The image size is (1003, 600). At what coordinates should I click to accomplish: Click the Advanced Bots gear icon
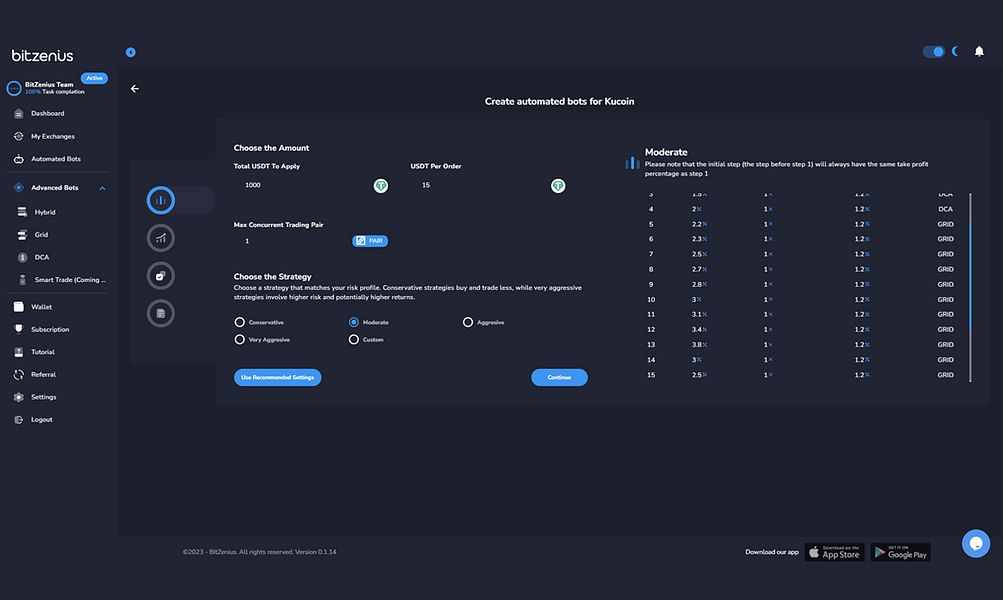coord(19,187)
